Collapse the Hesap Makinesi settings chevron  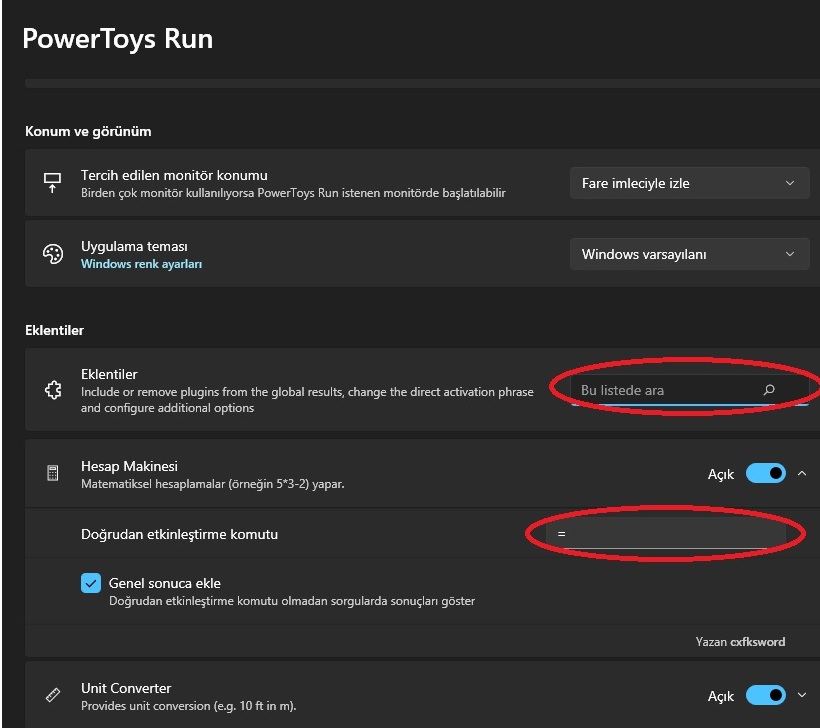(x=802, y=473)
